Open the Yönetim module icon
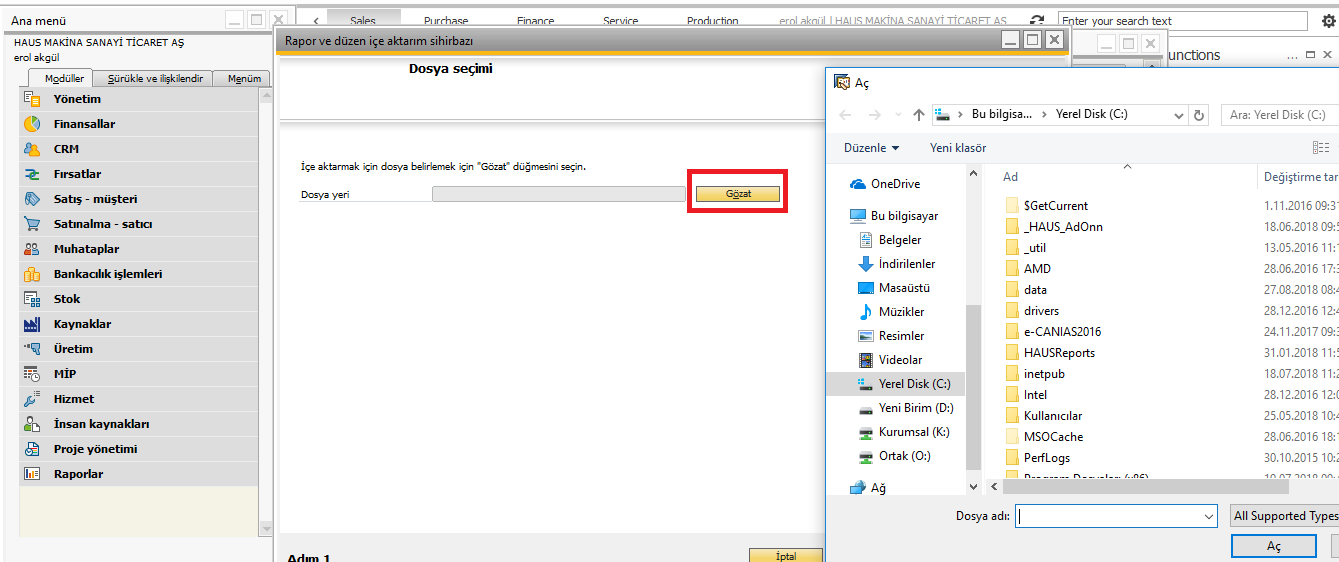The width and height of the screenshot is (1339, 562). pos(32,99)
